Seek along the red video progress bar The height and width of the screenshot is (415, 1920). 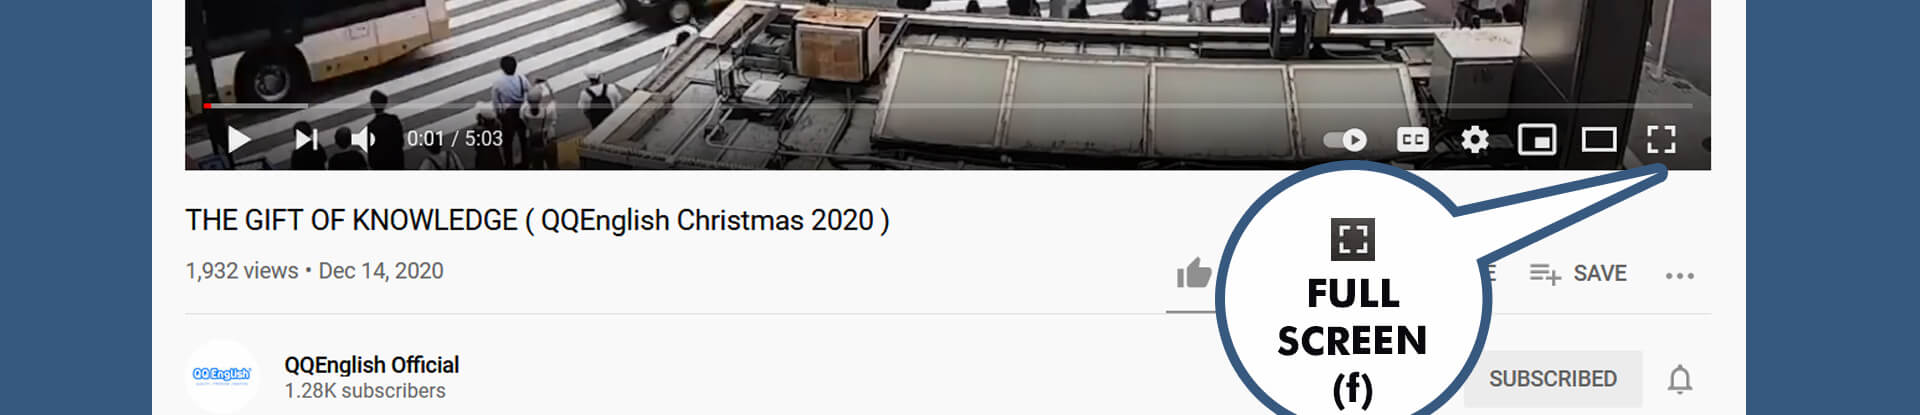(x=948, y=105)
